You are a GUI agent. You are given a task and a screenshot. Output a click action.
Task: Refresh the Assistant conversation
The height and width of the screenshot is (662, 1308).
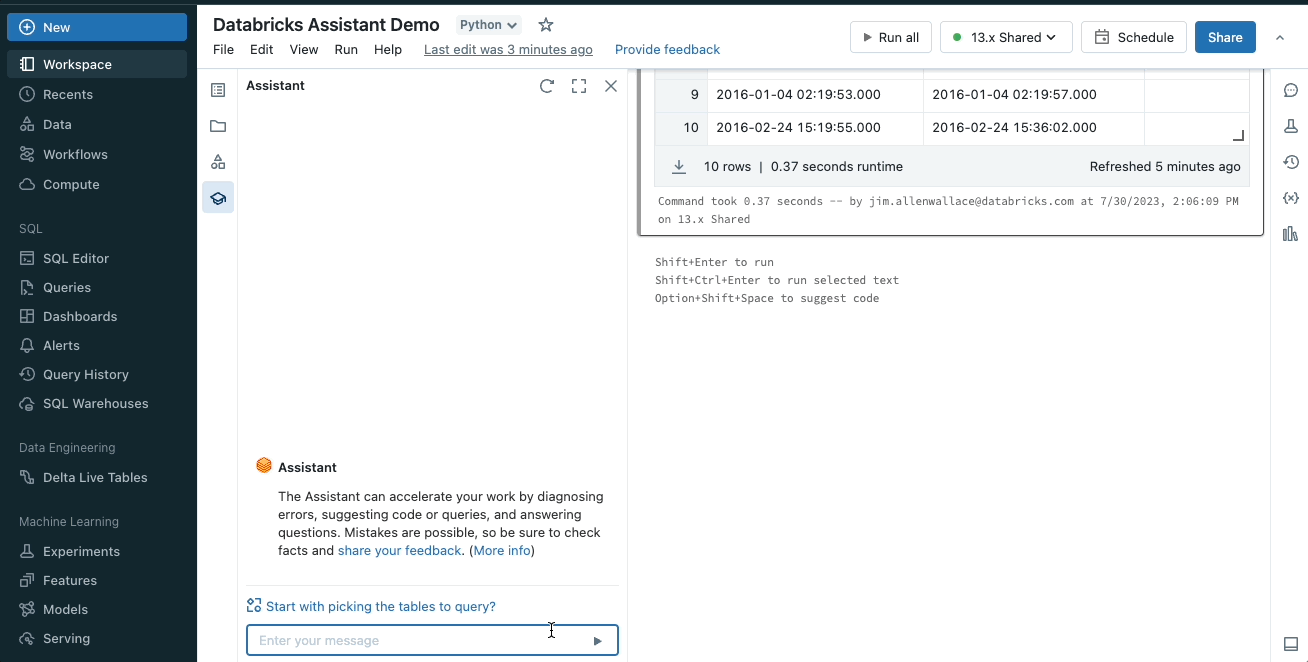[546, 86]
